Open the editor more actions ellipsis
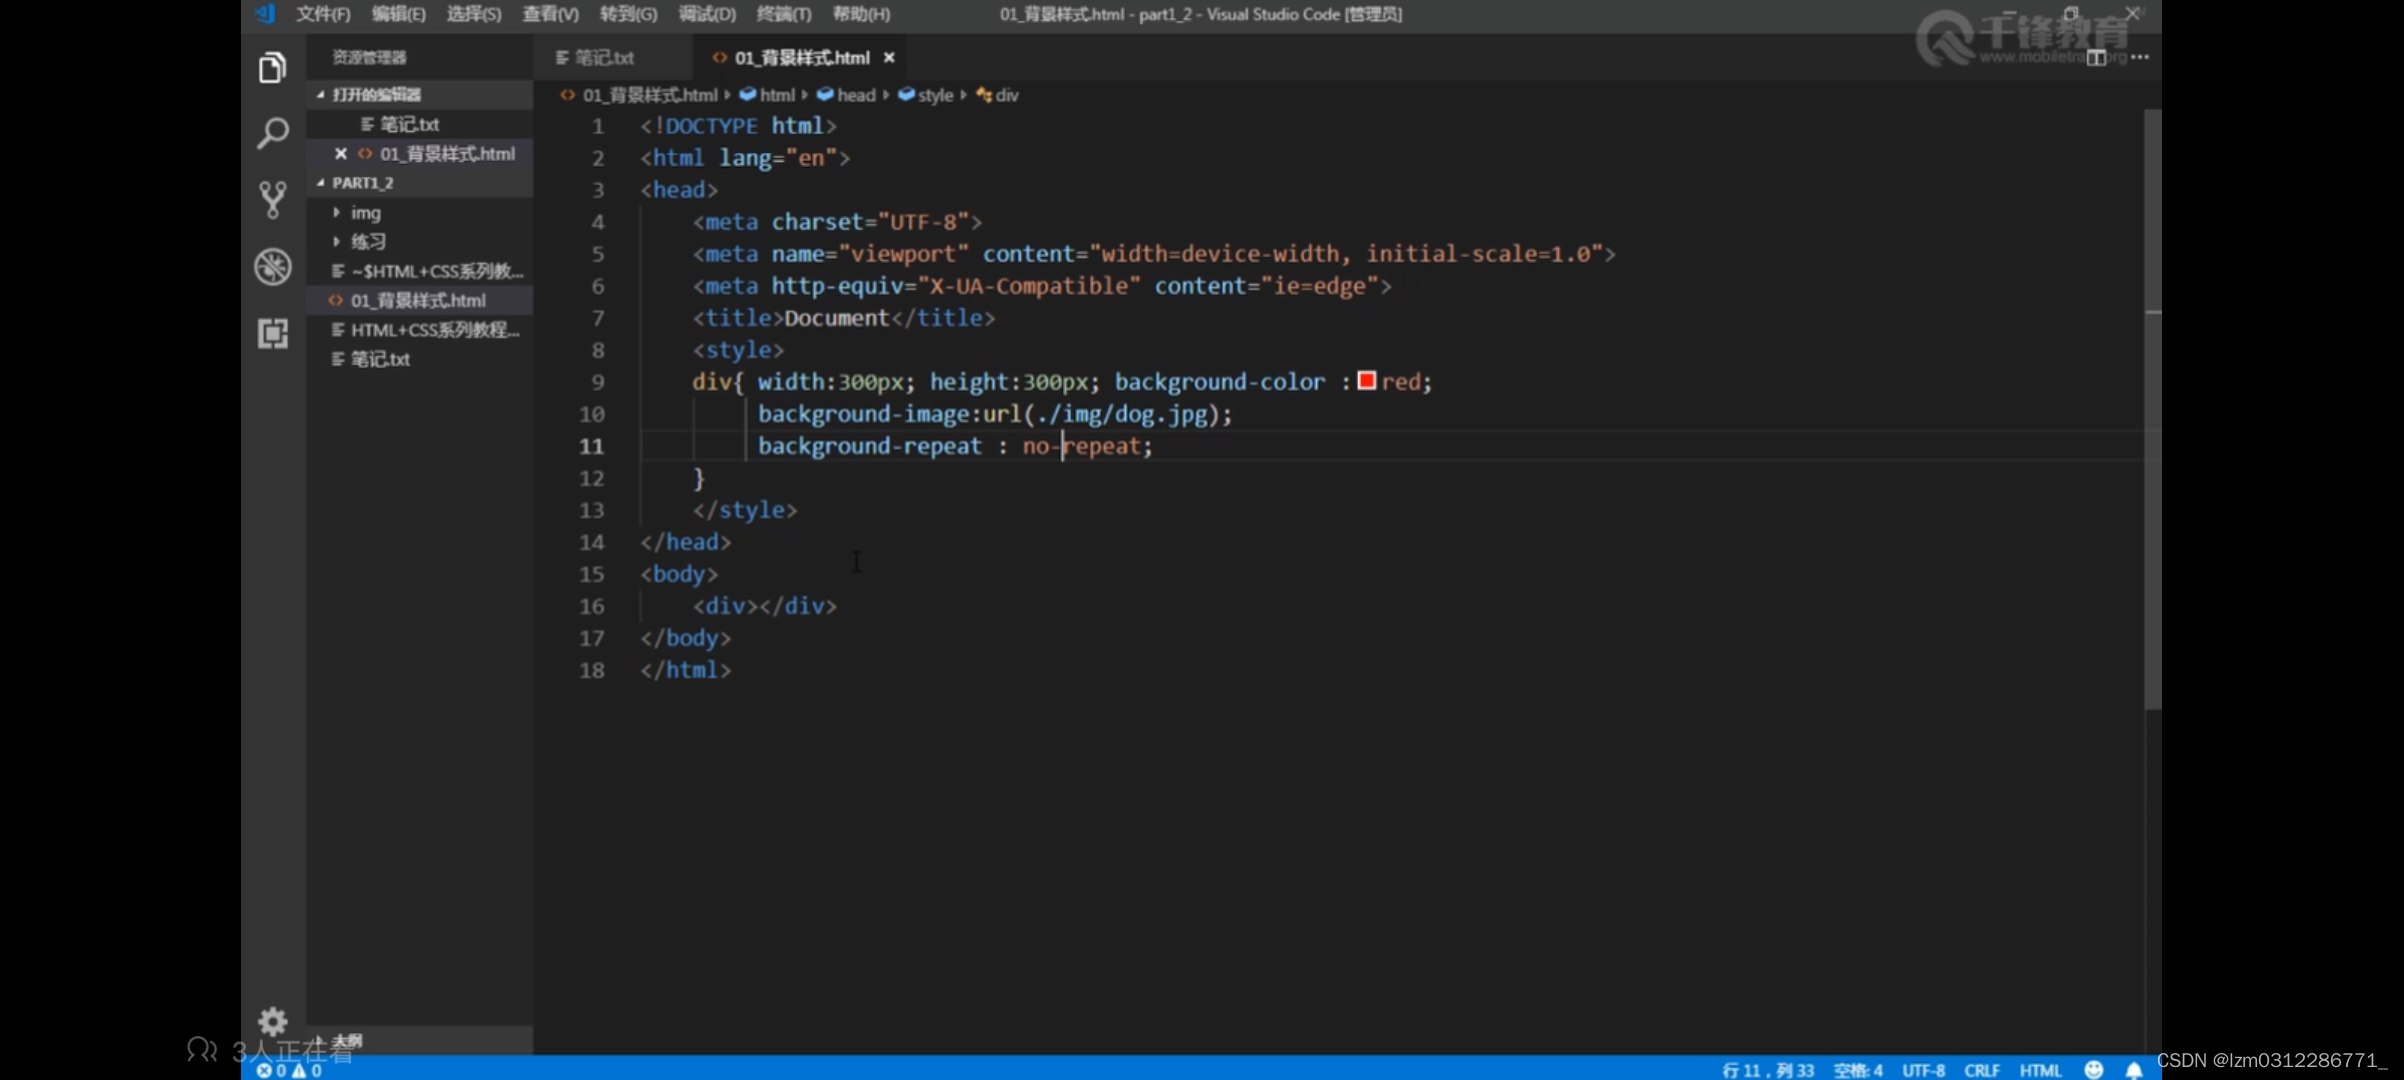 tap(2140, 57)
